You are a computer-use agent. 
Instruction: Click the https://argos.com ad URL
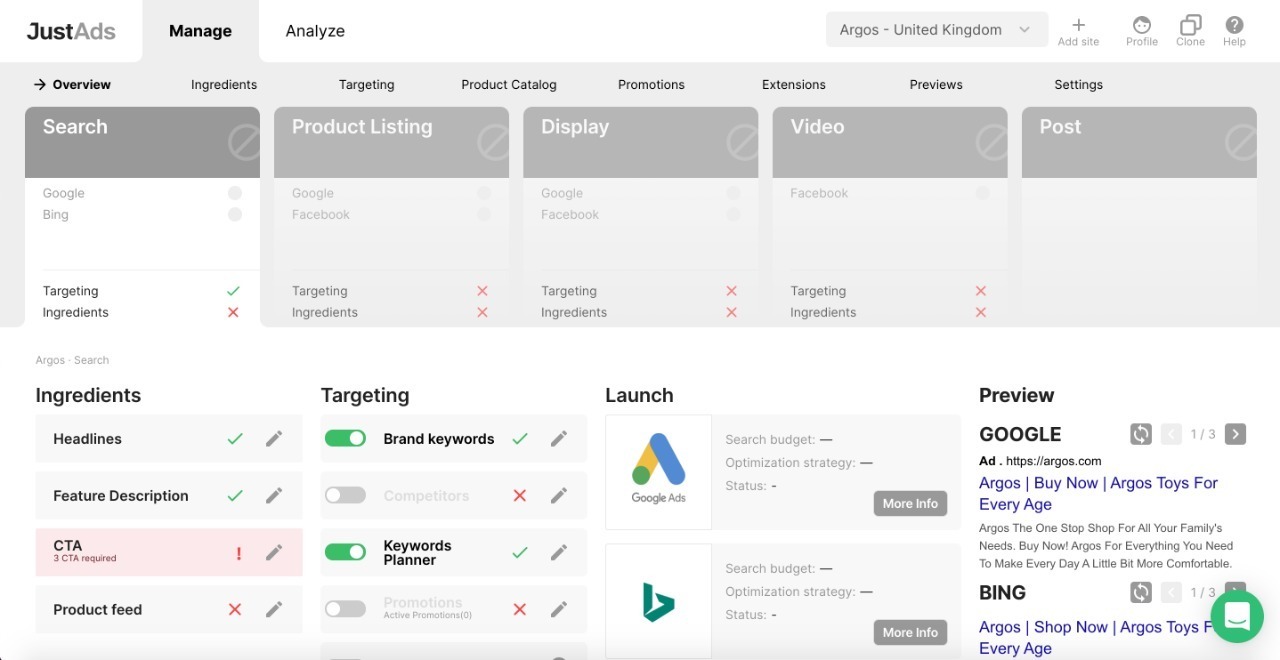point(1053,461)
